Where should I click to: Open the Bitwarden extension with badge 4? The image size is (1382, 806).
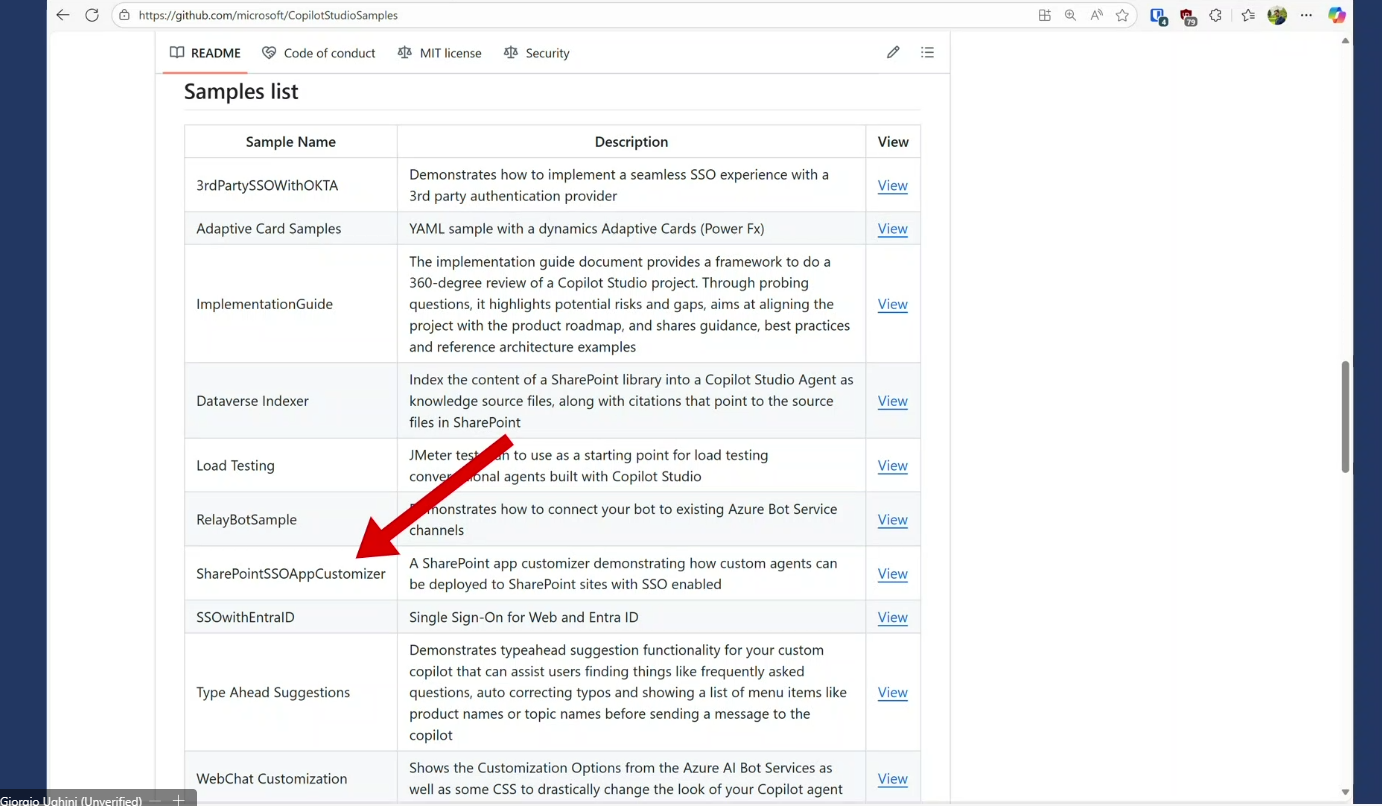click(1158, 15)
